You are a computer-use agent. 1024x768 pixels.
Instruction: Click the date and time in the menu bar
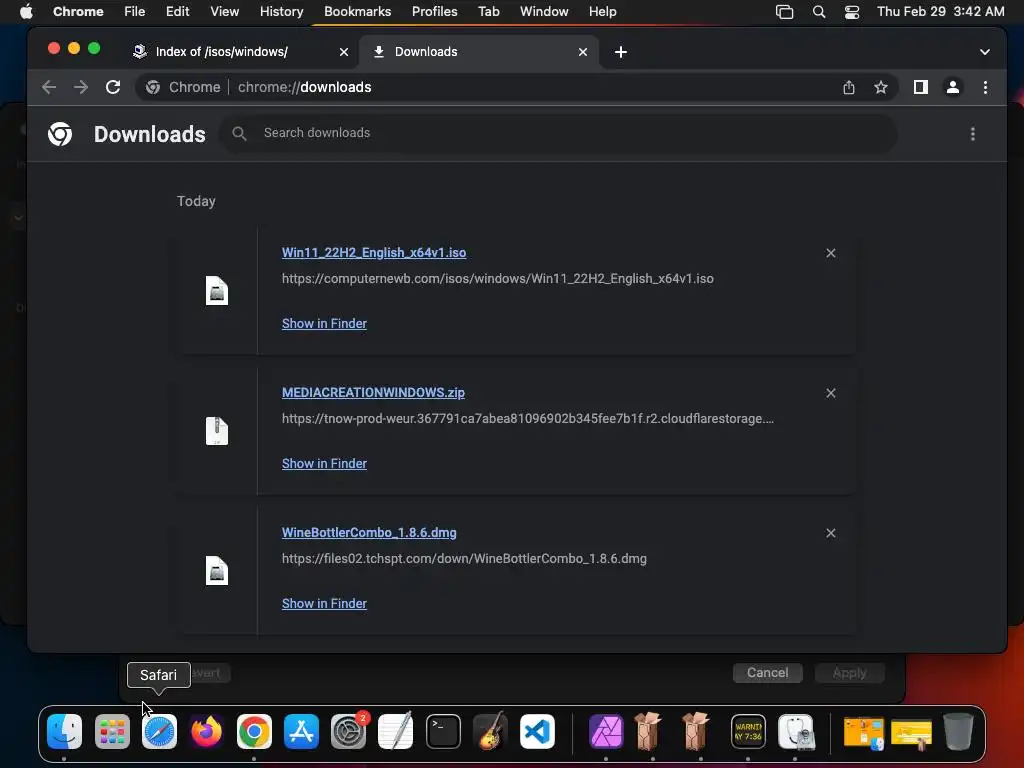click(x=940, y=12)
